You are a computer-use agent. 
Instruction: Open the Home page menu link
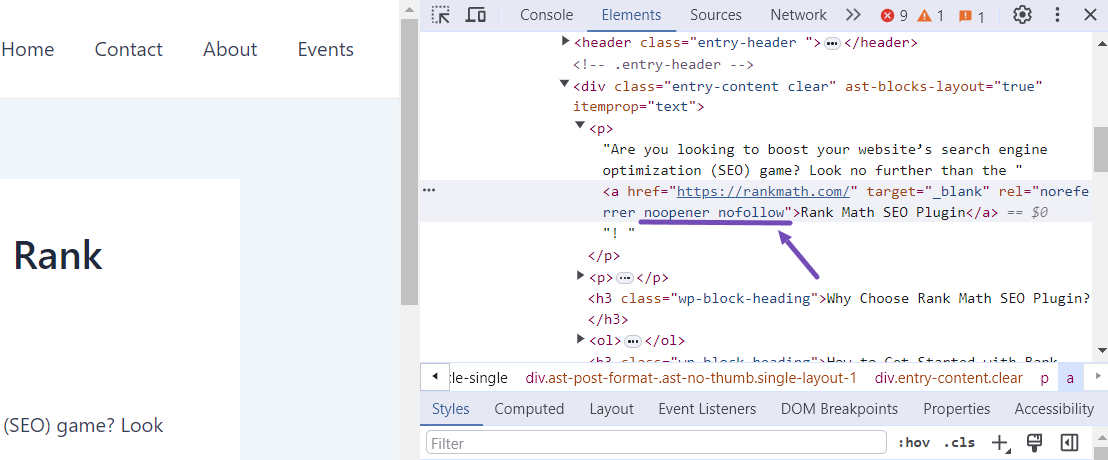coord(28,49)
